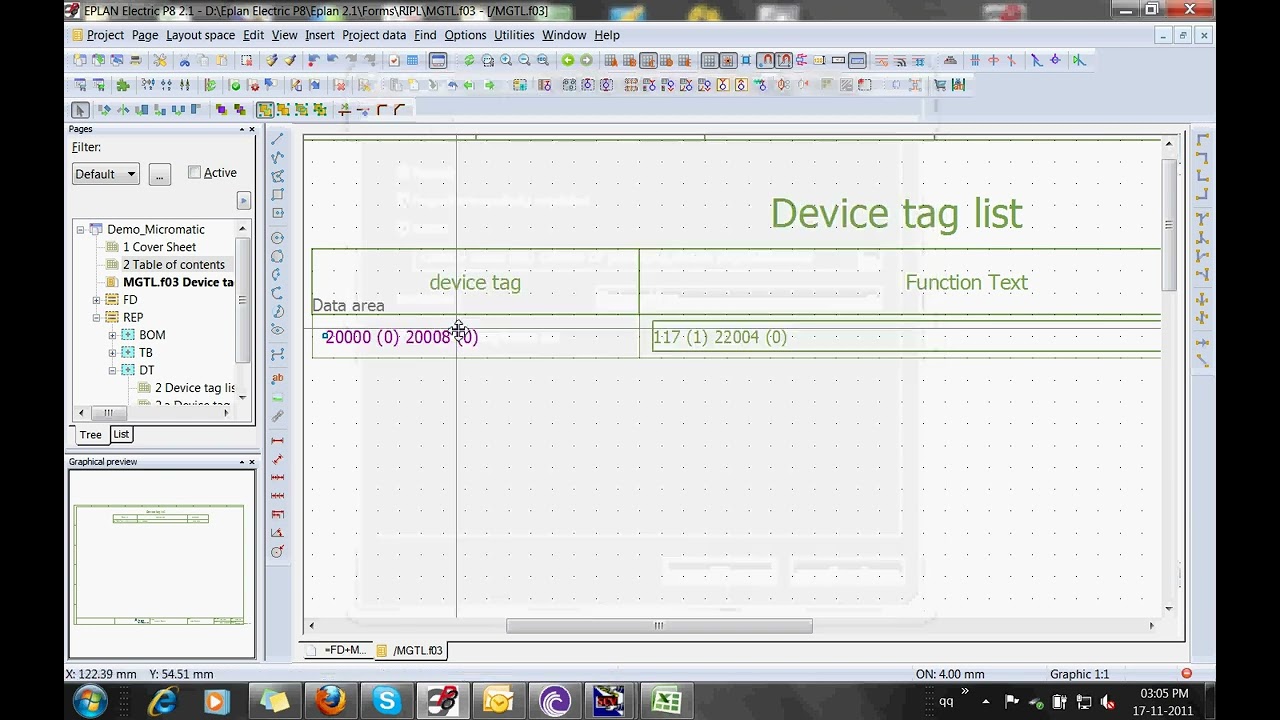Toggle the grid display button
The height and width of the screenshot is (720, 1280).
pyautogui.click(x=709, y=60)
